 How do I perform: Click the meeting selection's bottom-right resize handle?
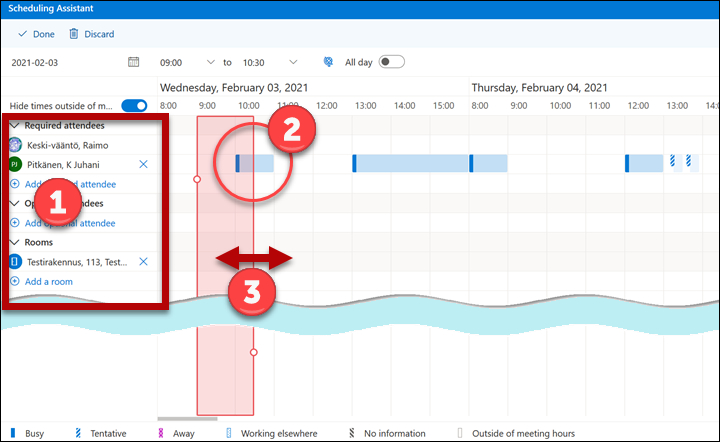point(253,352)
